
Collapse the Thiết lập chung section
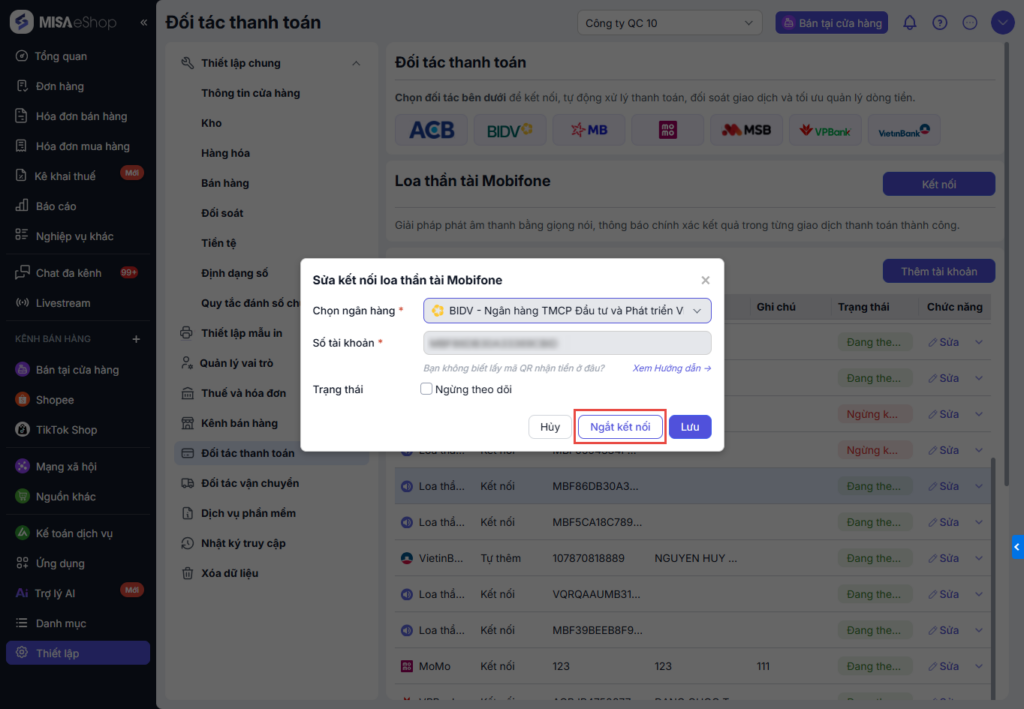(x=356, y=63)
